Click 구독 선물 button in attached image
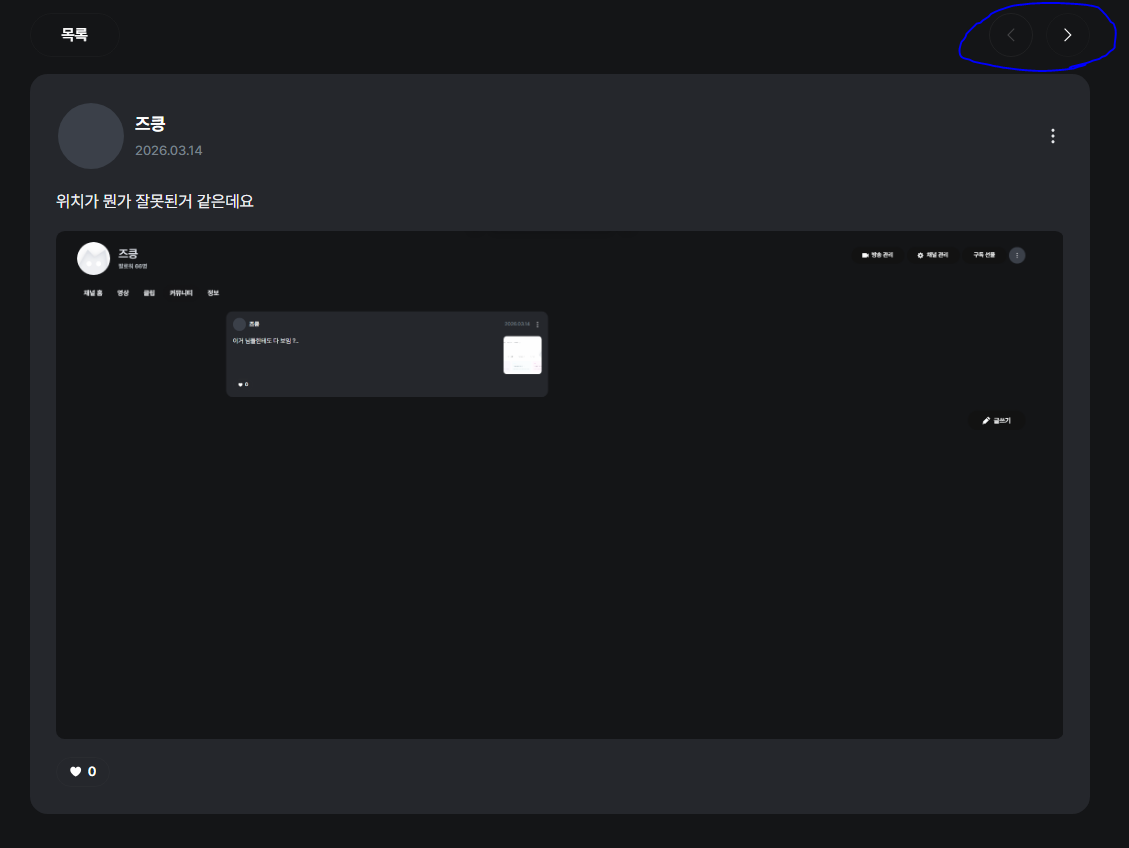This screenshot has width=1129, height=848. pyautogui.click(x=984, y=255)
